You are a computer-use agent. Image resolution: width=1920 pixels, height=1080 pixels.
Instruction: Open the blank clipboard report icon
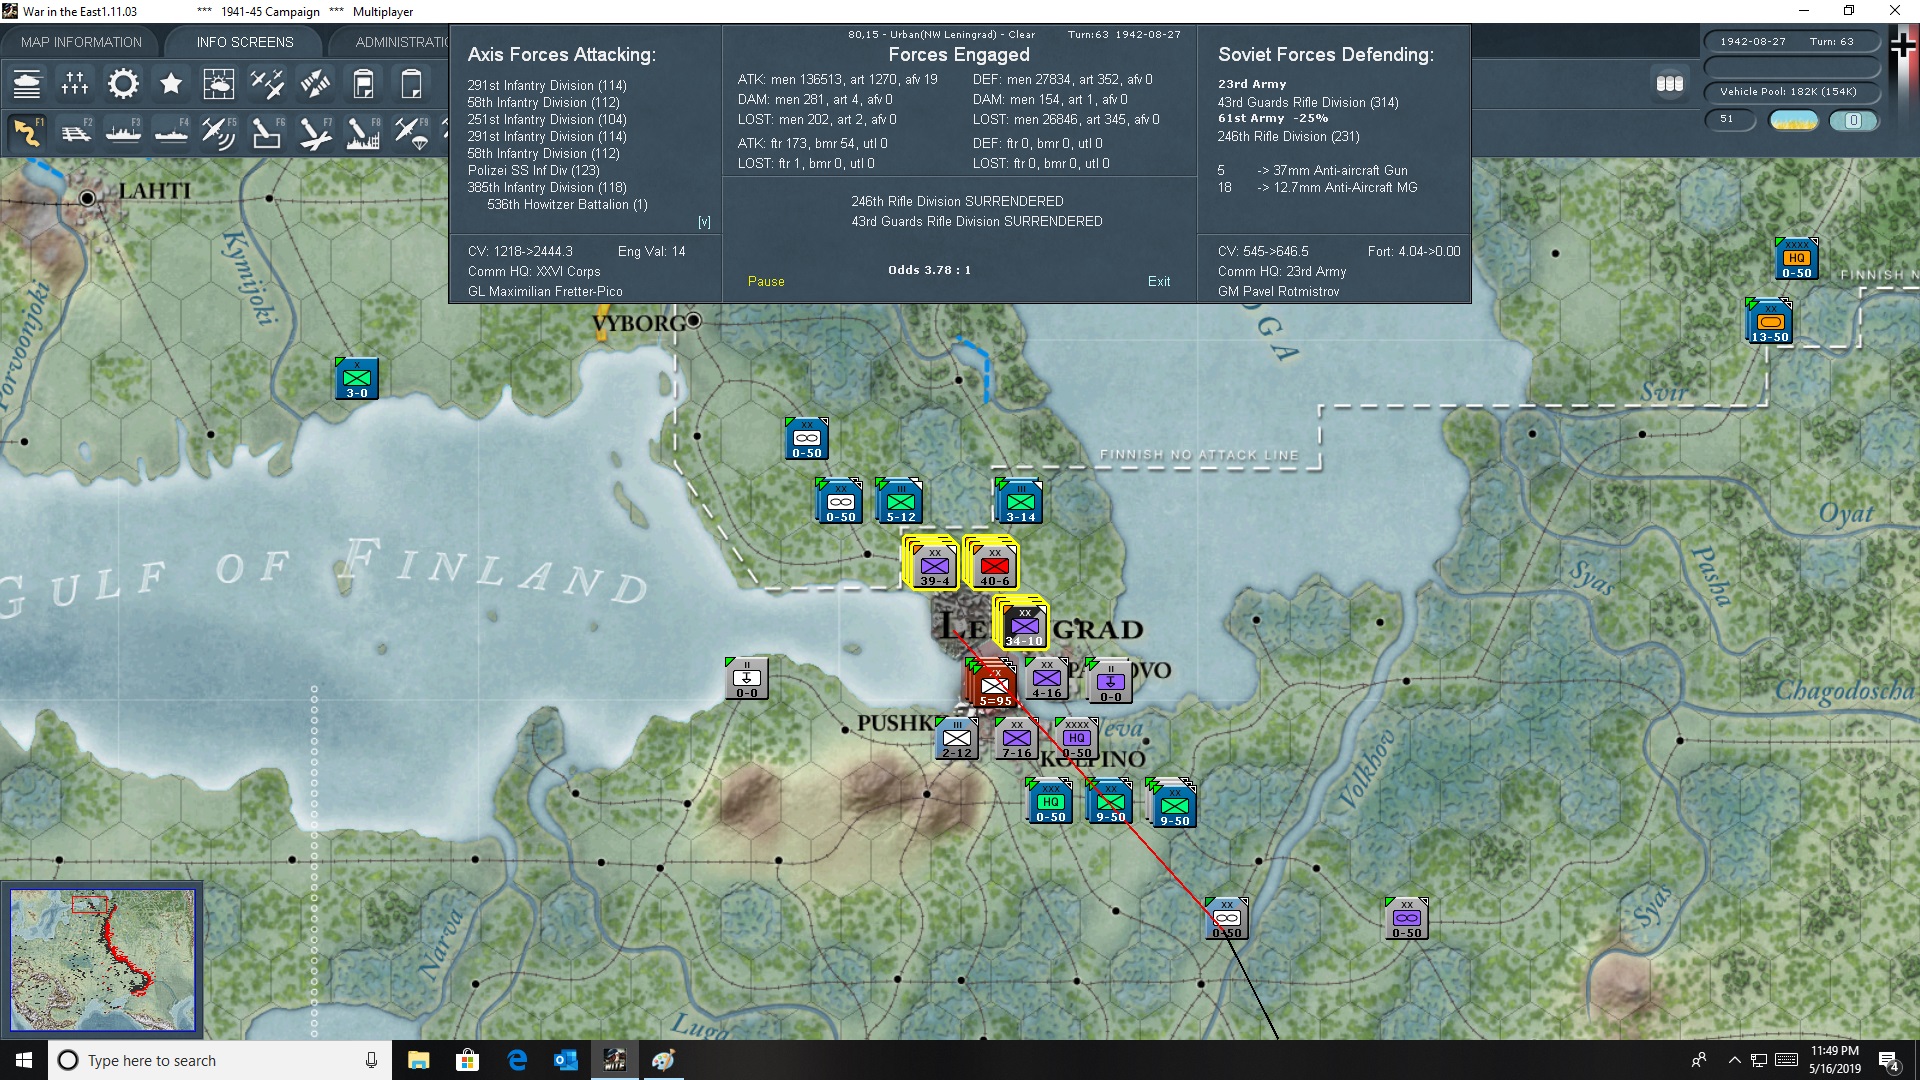pos(411,84)
